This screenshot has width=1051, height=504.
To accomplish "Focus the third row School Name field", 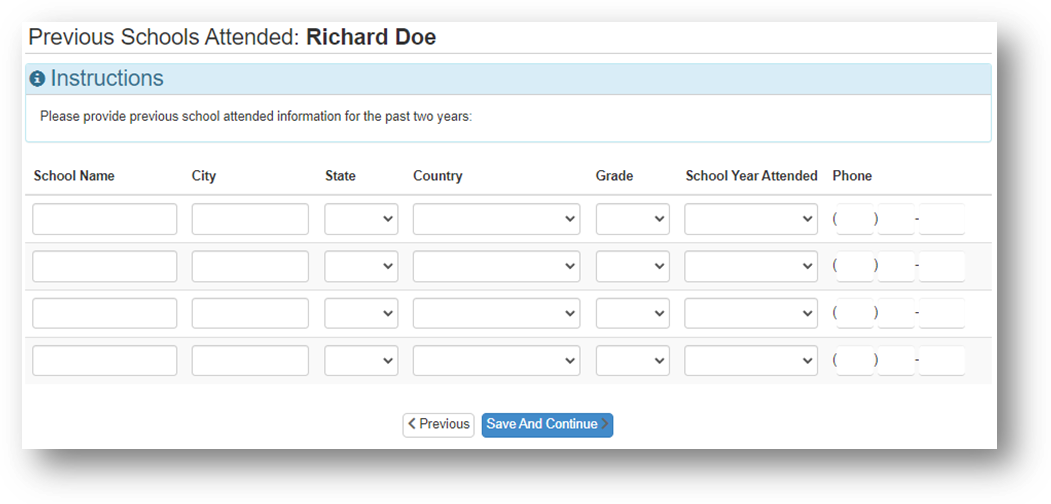I will tap(105, 313).
